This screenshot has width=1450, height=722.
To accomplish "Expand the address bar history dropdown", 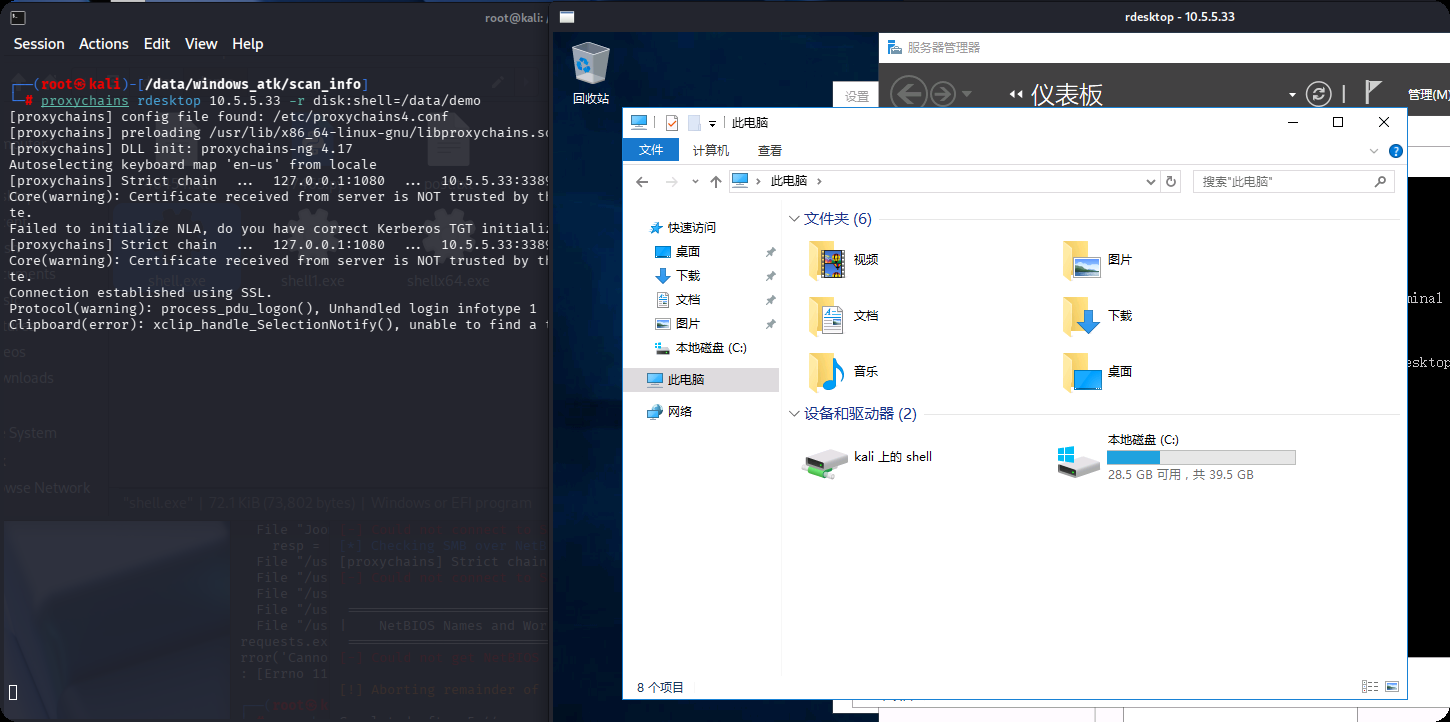I will 1150,182.
